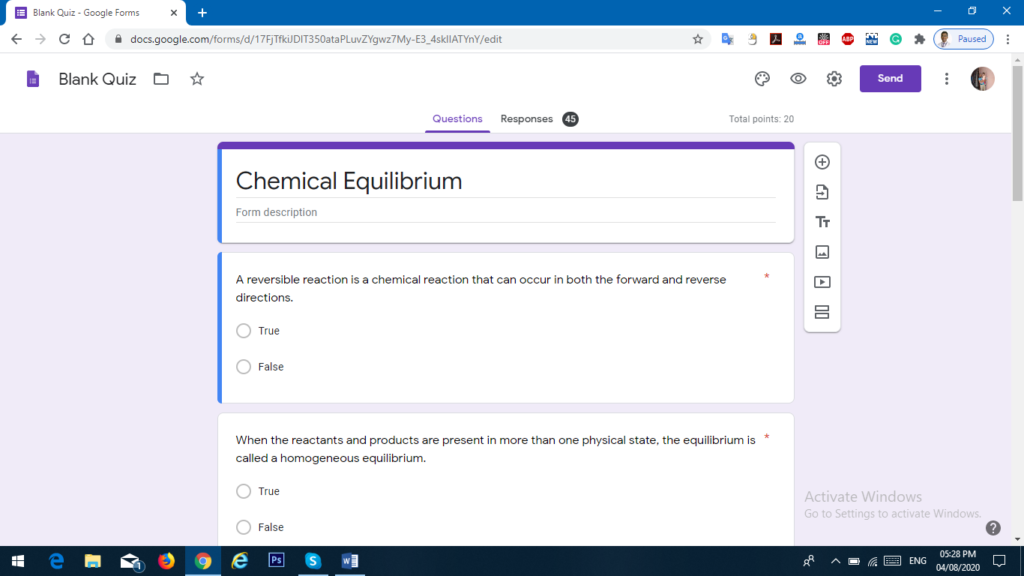Click the Total points: 20 label

[x=761, y=119]
